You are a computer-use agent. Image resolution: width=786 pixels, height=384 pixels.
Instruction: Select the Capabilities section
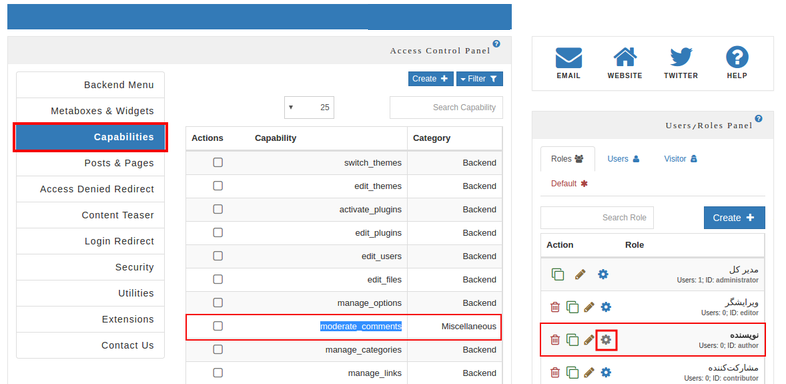point(90,137)
